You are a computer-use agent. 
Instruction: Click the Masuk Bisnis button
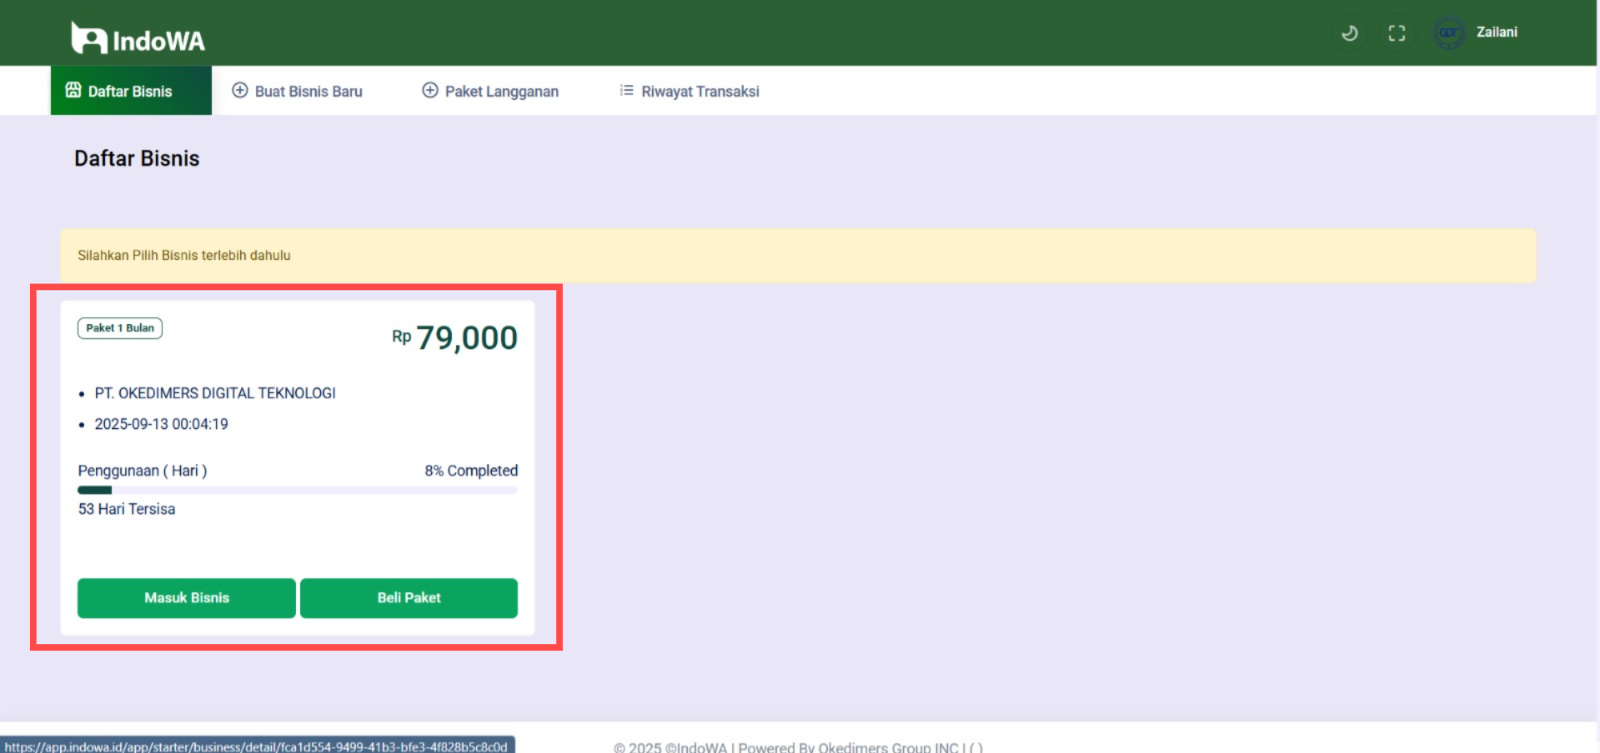(x=187, y=598)
